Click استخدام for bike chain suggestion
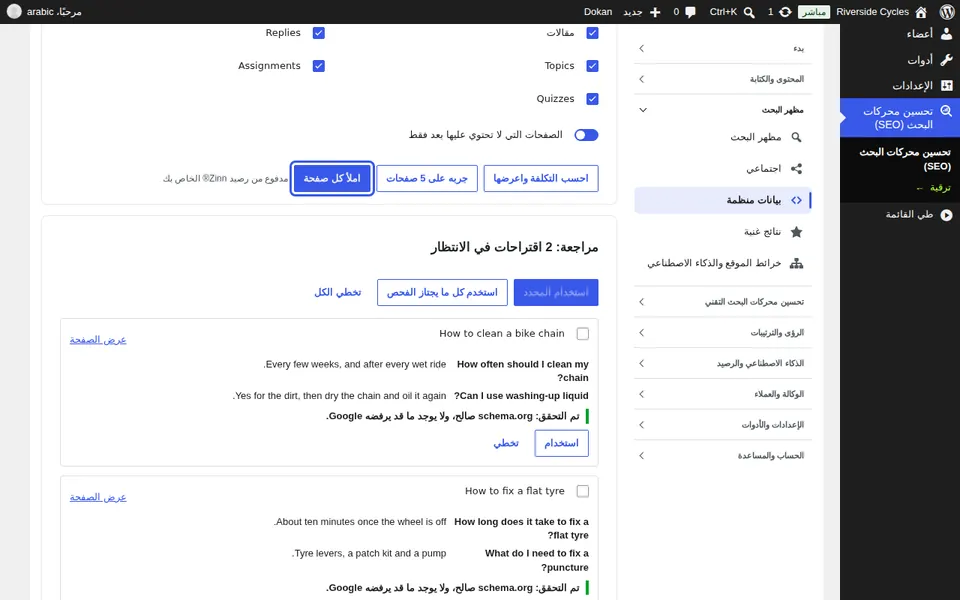960x600 pixels. pos(561,443)
